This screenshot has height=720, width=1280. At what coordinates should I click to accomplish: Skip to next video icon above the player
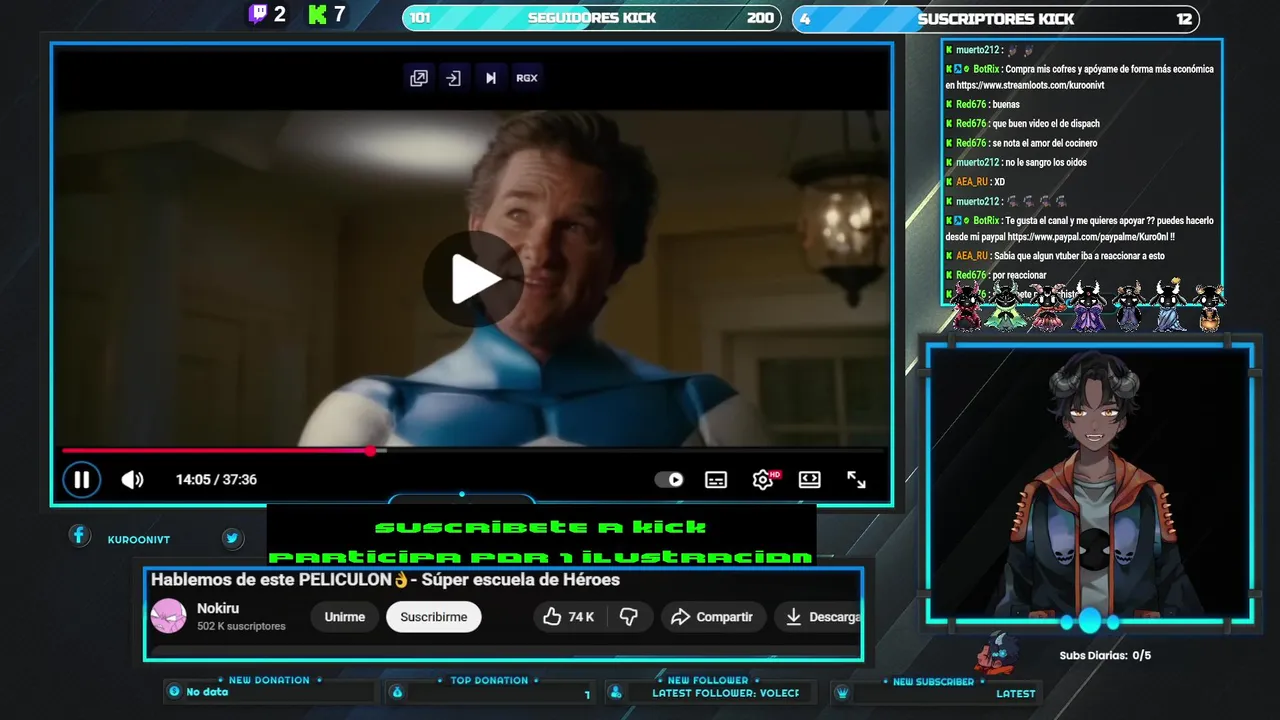coord(490,78)
